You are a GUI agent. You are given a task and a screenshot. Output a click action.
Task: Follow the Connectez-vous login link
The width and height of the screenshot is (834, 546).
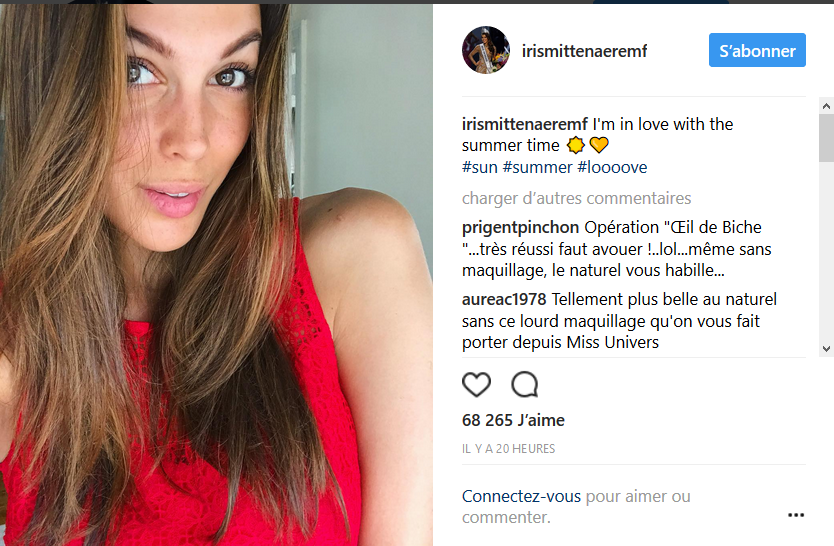(x=521, y=496)
